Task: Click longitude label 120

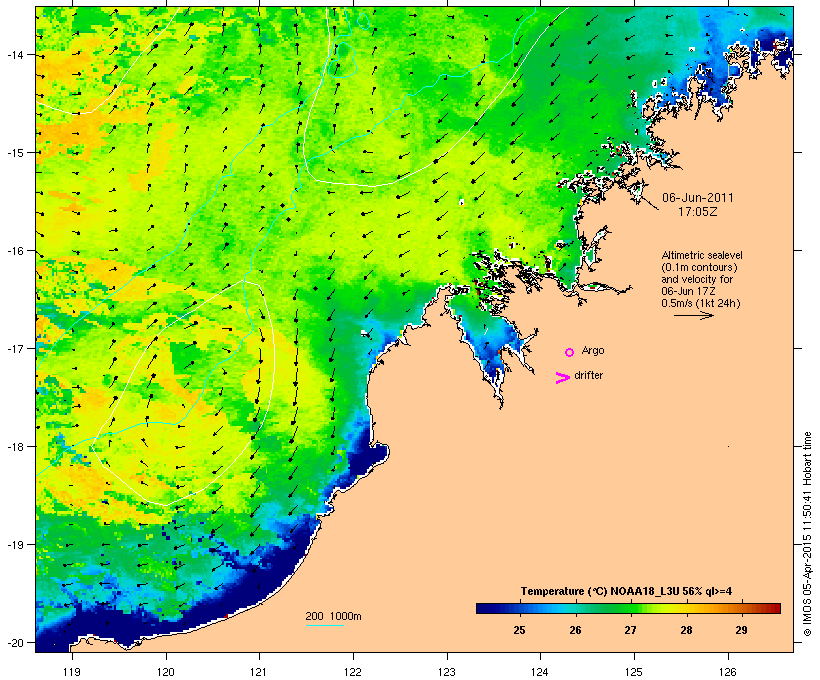Action: 166,672
